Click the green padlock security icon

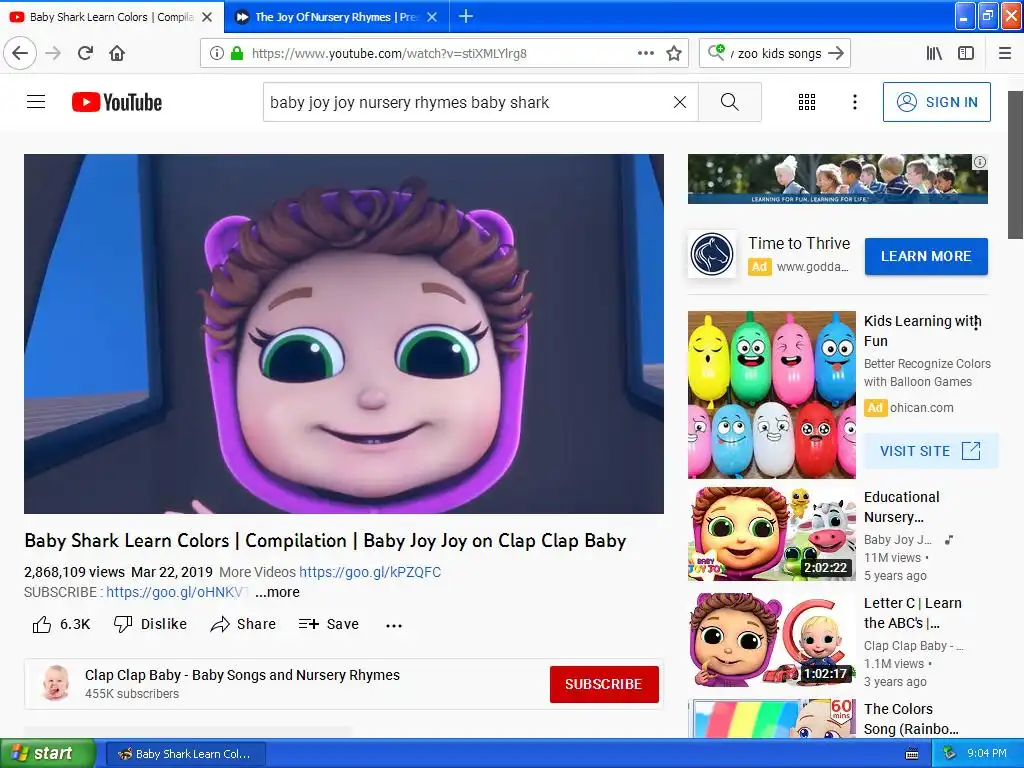[x=237, y=53]
